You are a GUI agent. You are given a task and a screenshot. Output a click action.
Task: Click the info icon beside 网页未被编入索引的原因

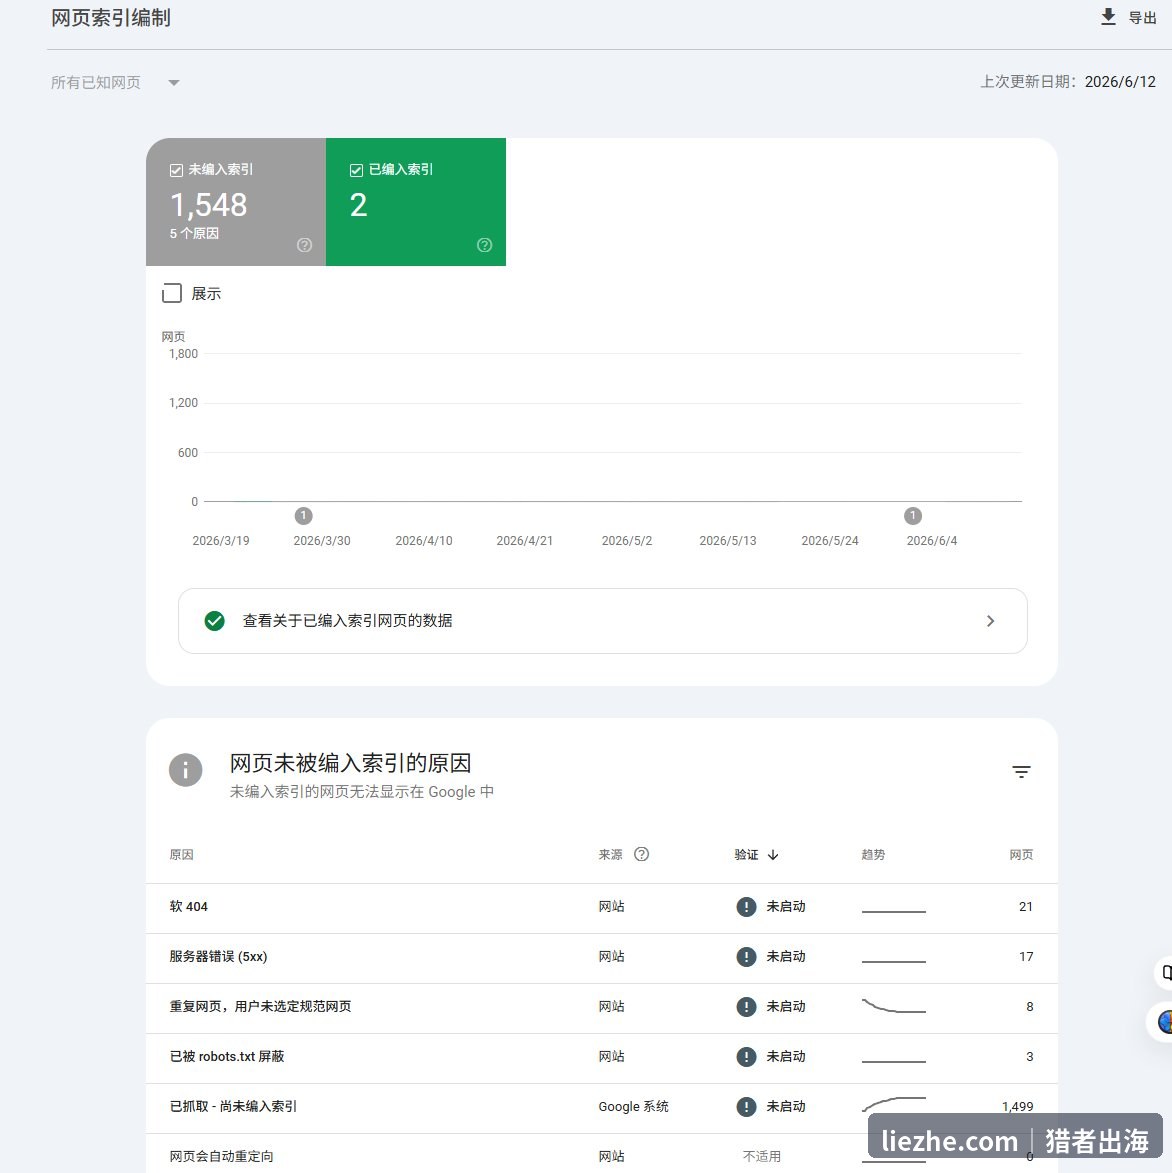click(x=185, y=770)
